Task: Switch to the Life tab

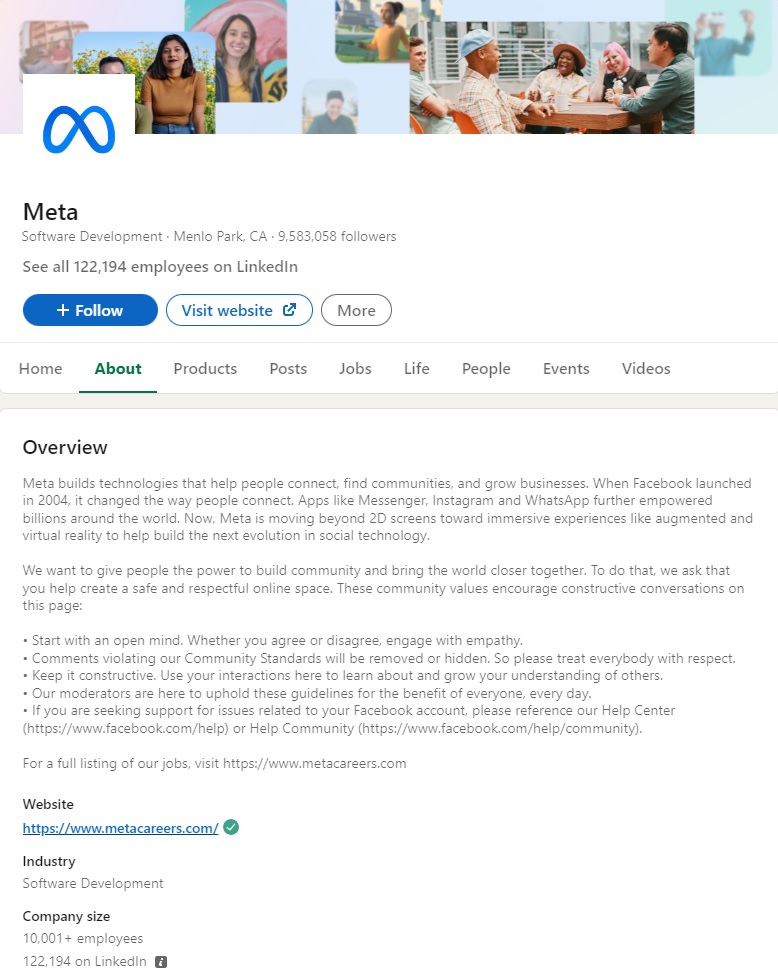Action: [416, 368]
